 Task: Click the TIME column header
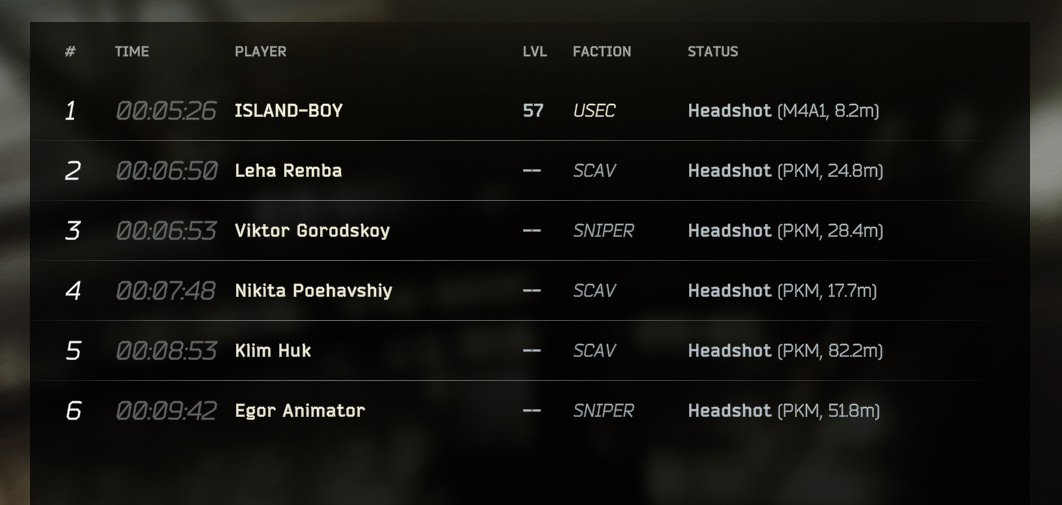click(x=132, y=52)
